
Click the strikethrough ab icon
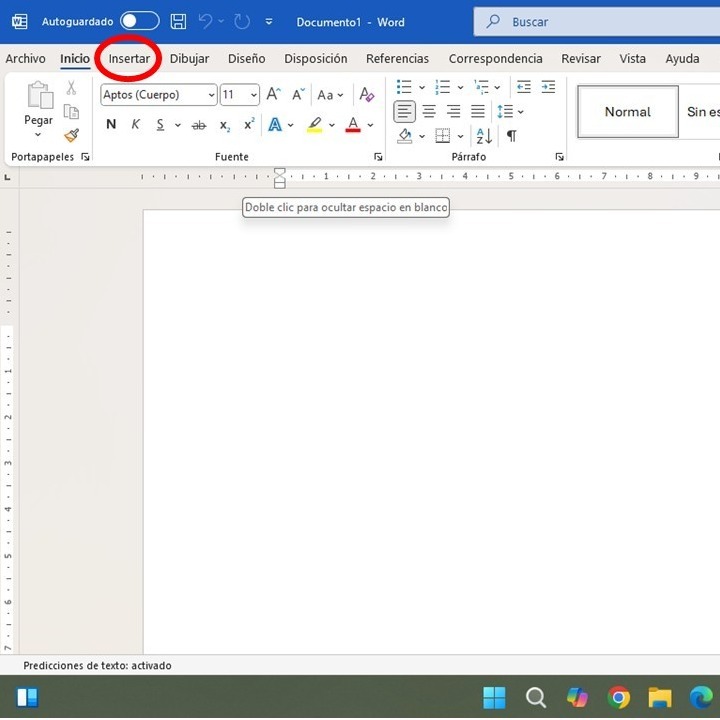198,125
